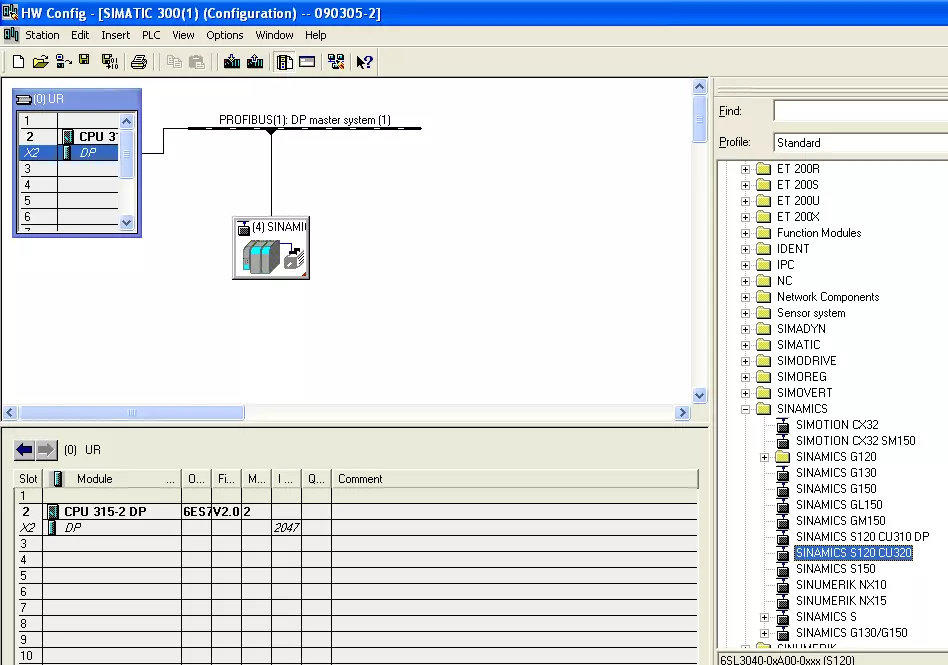Click the Upload from Module icon

(x=255, y=62)
